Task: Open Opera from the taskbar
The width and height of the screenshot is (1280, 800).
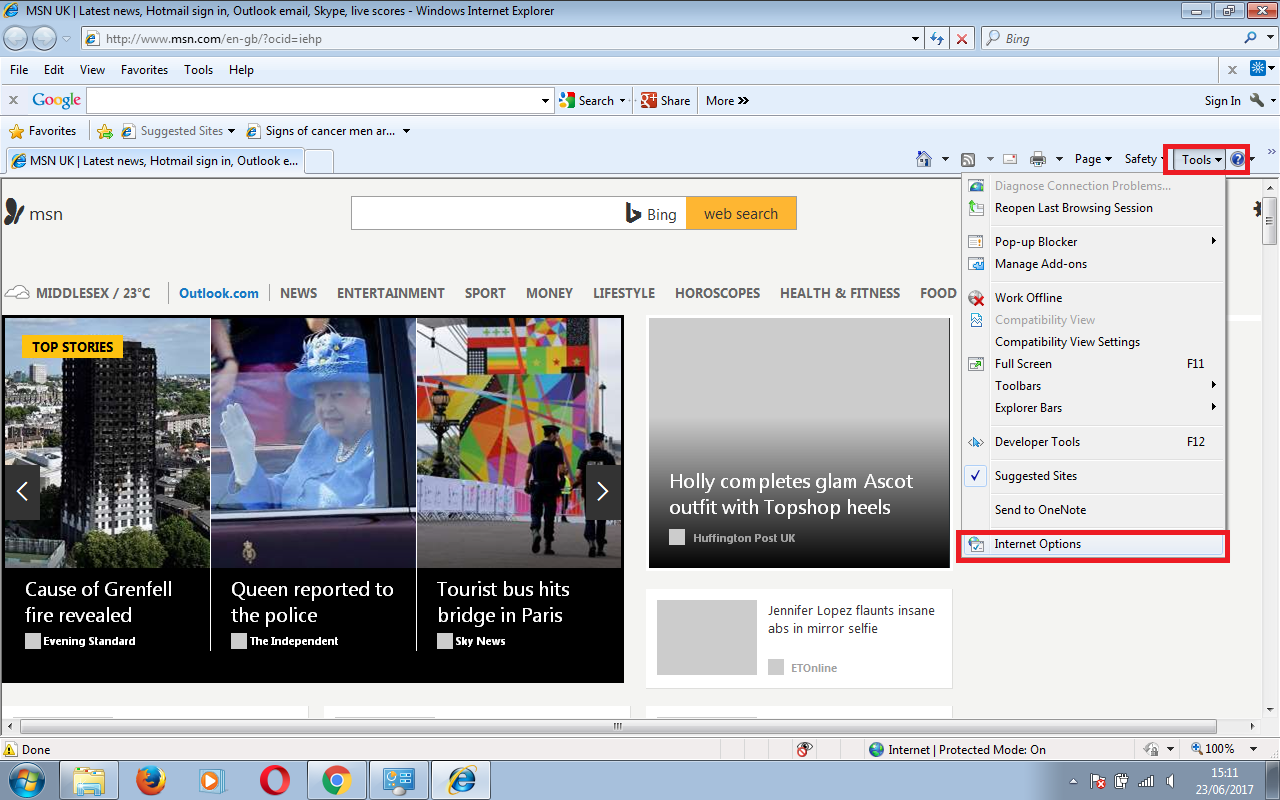Action: pos(275,780)
